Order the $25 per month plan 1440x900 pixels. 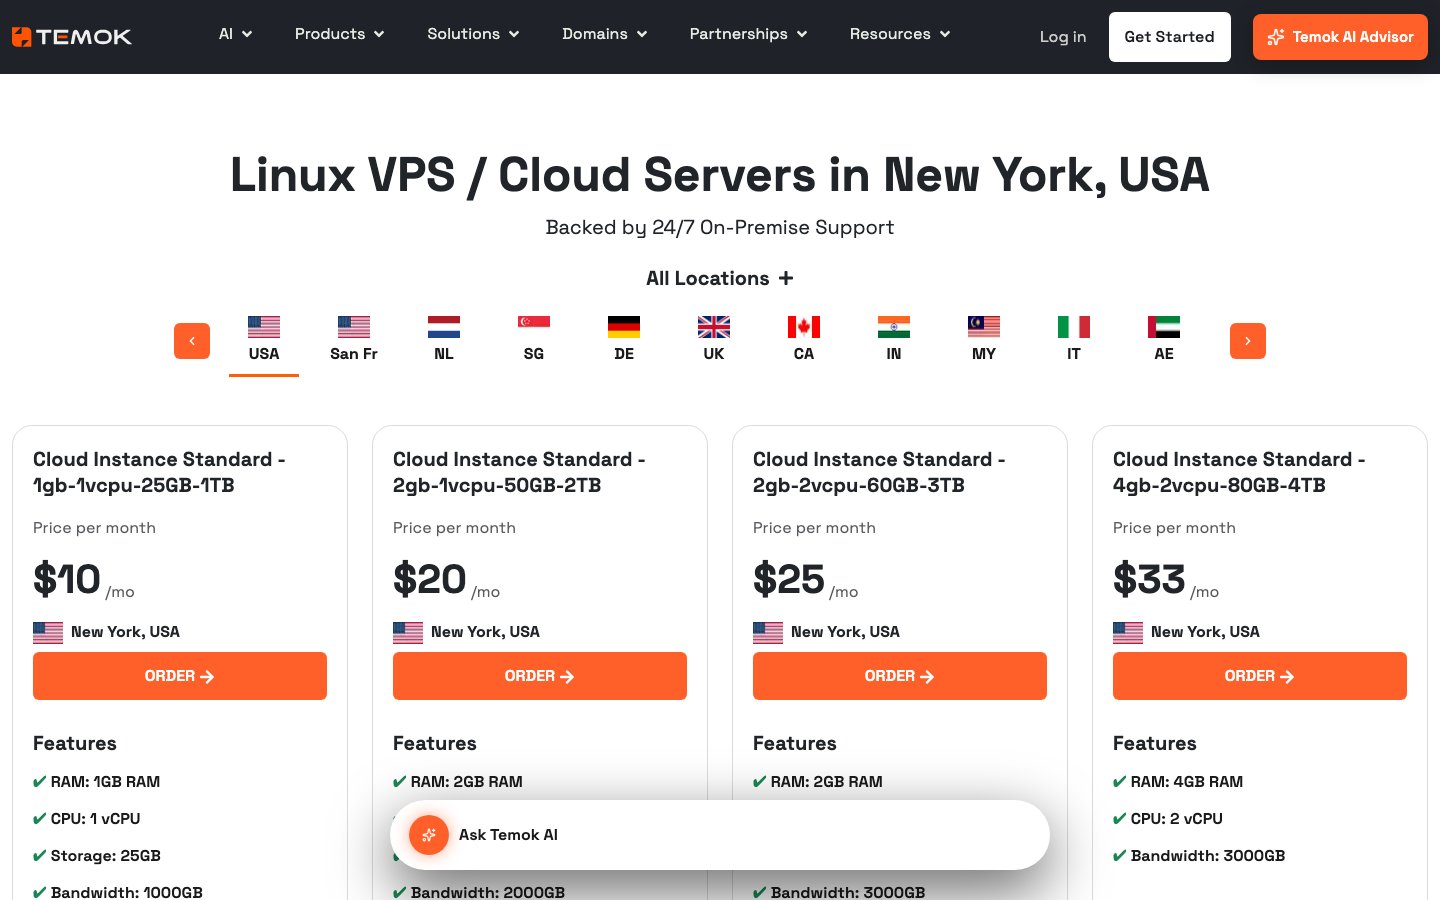point(900,676)
